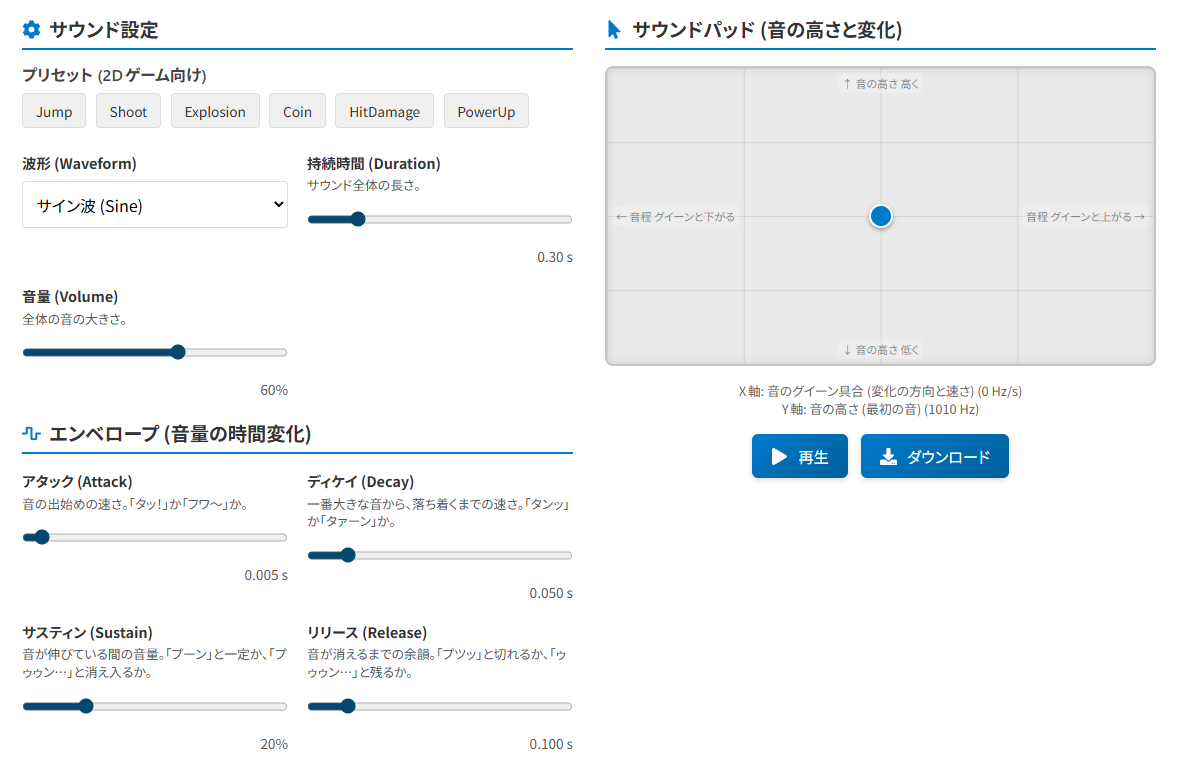The width and height of the screenshot is (1180, 770).
Task: Click the gear icon beside サウンド設定
Action: [32, 30]
